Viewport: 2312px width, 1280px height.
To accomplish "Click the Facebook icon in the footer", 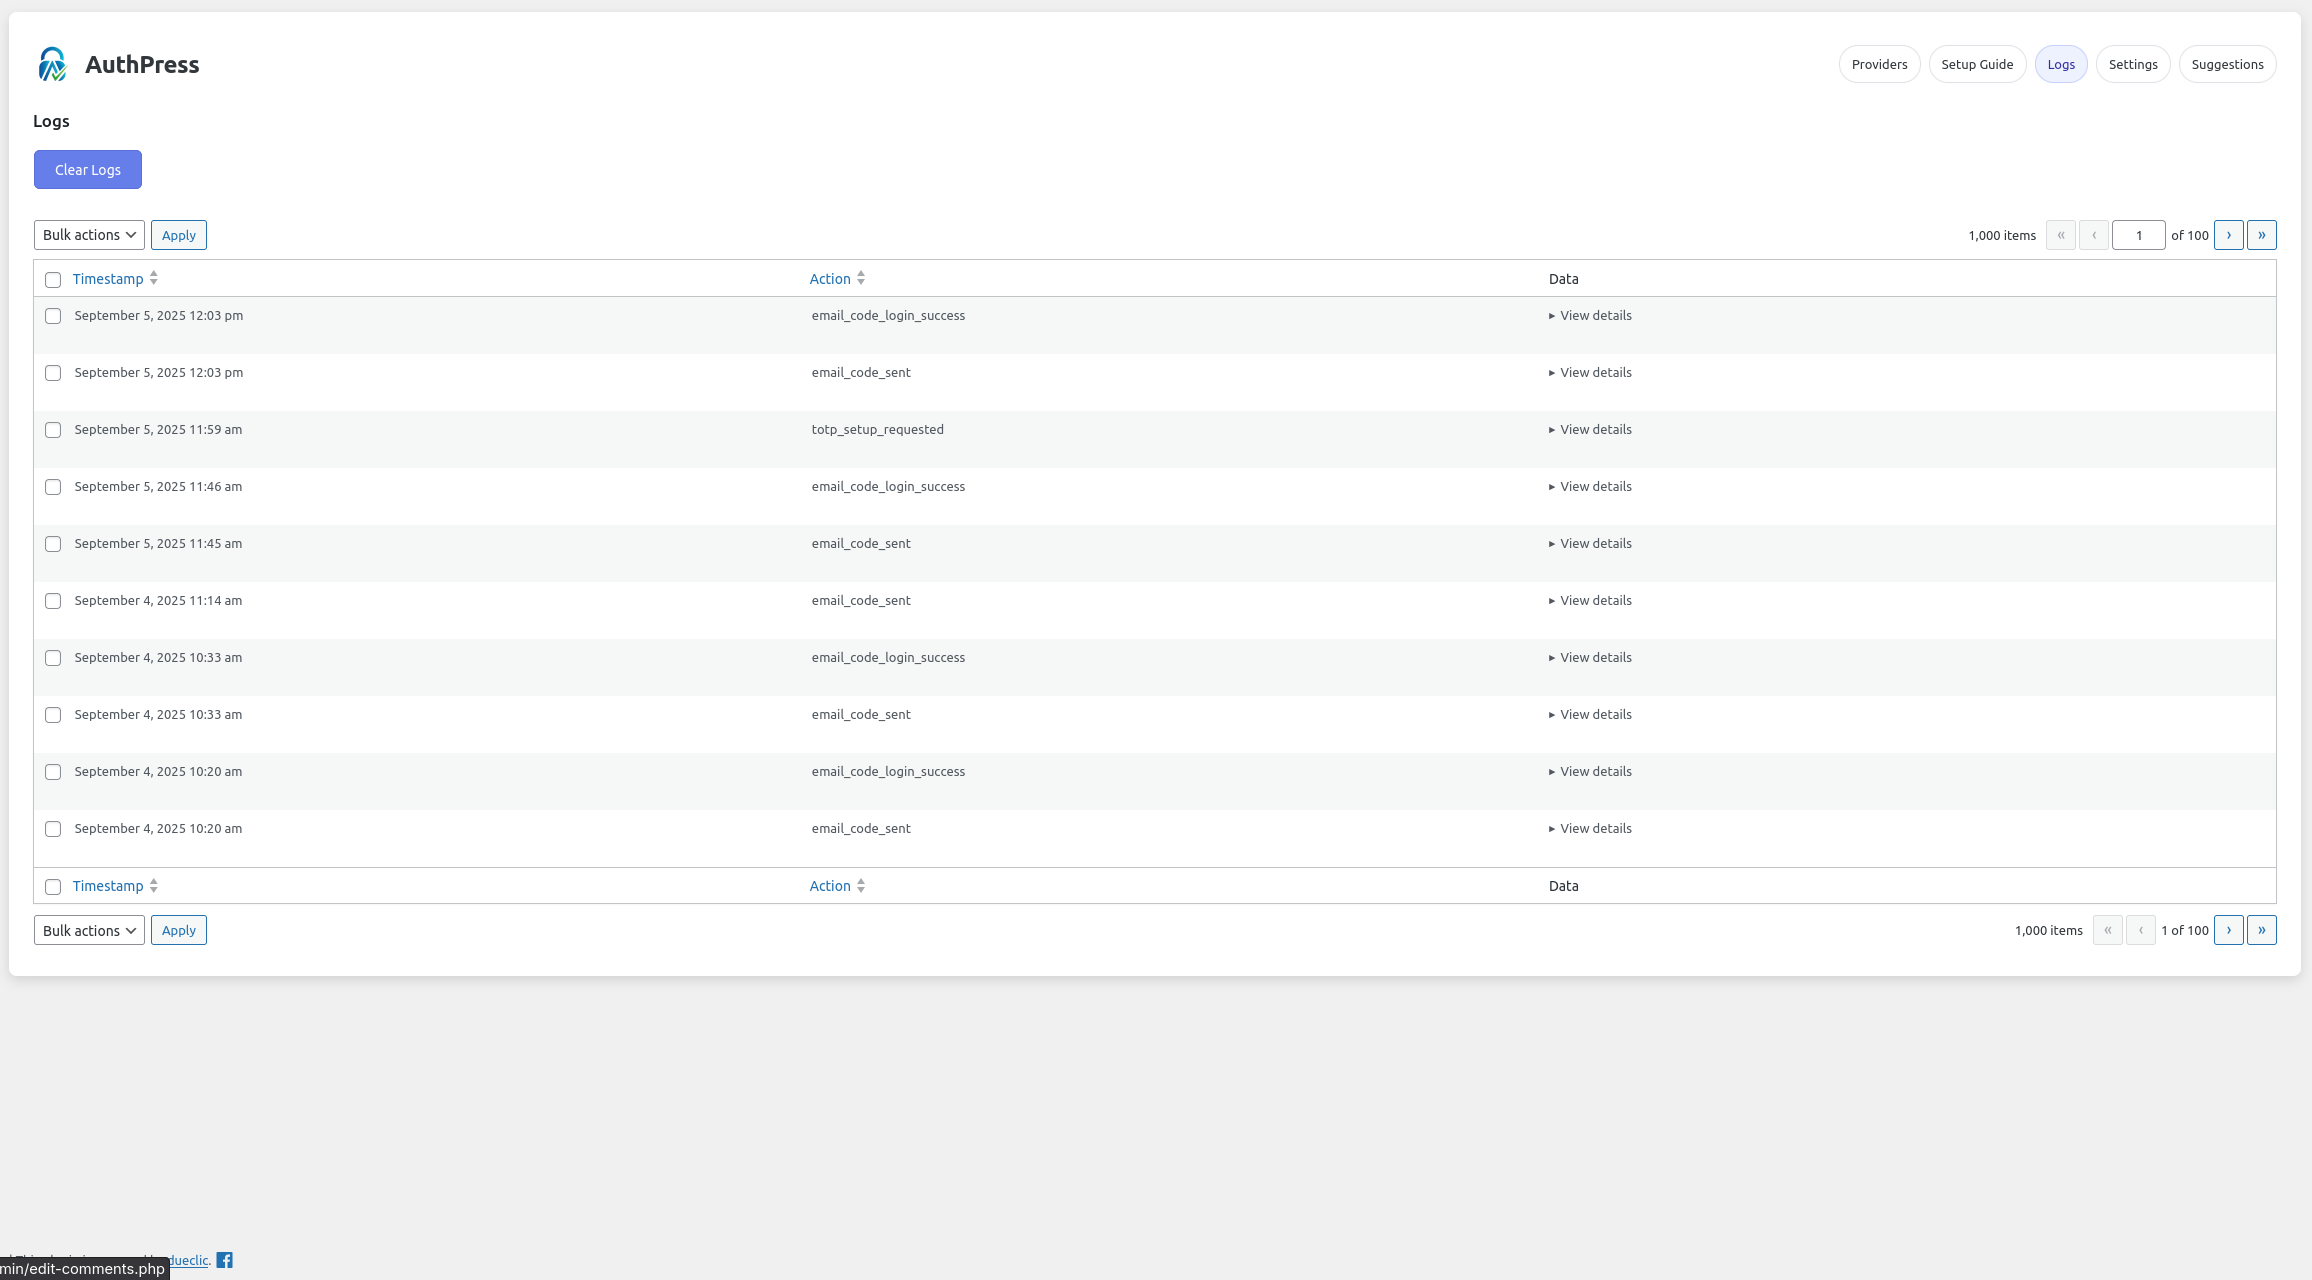I will click(x=224, y=1260).
